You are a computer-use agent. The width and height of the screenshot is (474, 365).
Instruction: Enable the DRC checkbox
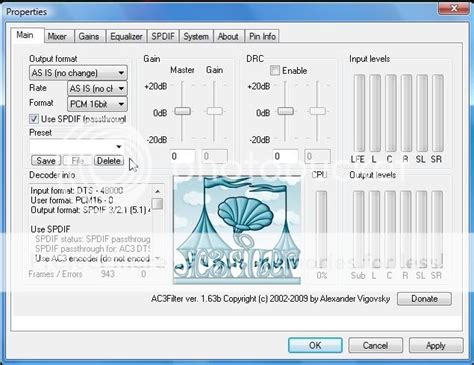(275, 70)
